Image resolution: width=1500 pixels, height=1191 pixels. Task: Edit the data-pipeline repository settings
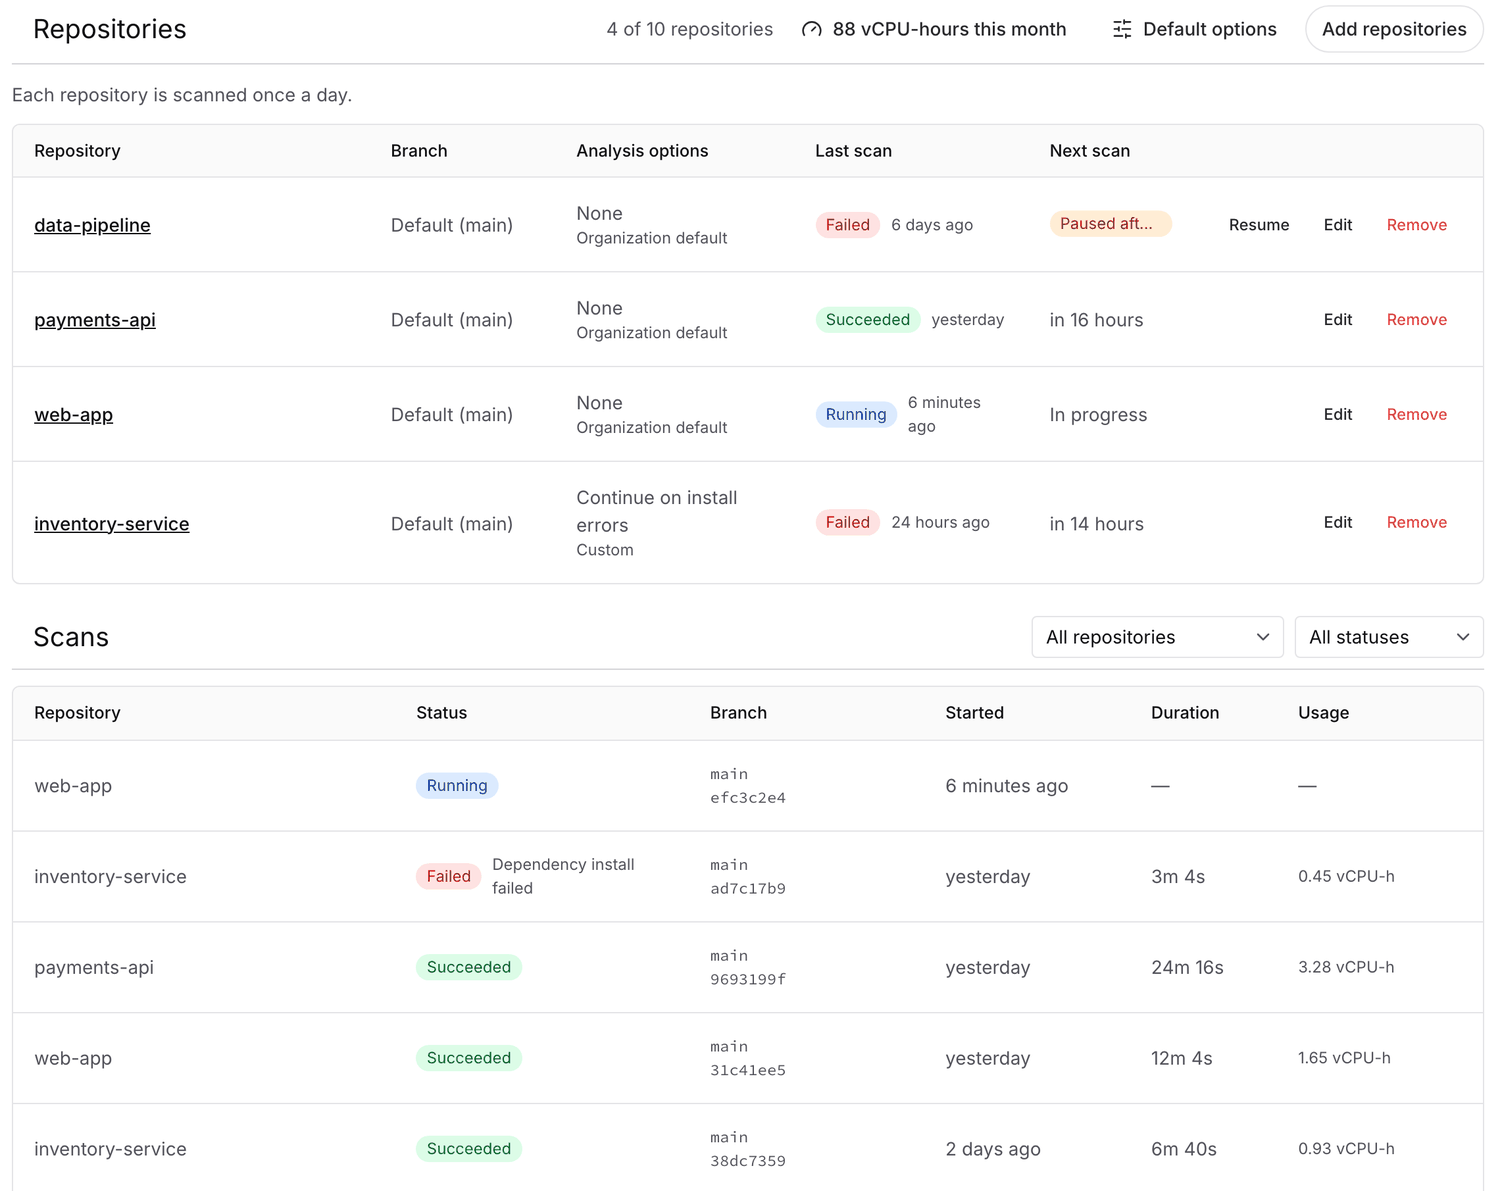click(x=1338, y=225)
